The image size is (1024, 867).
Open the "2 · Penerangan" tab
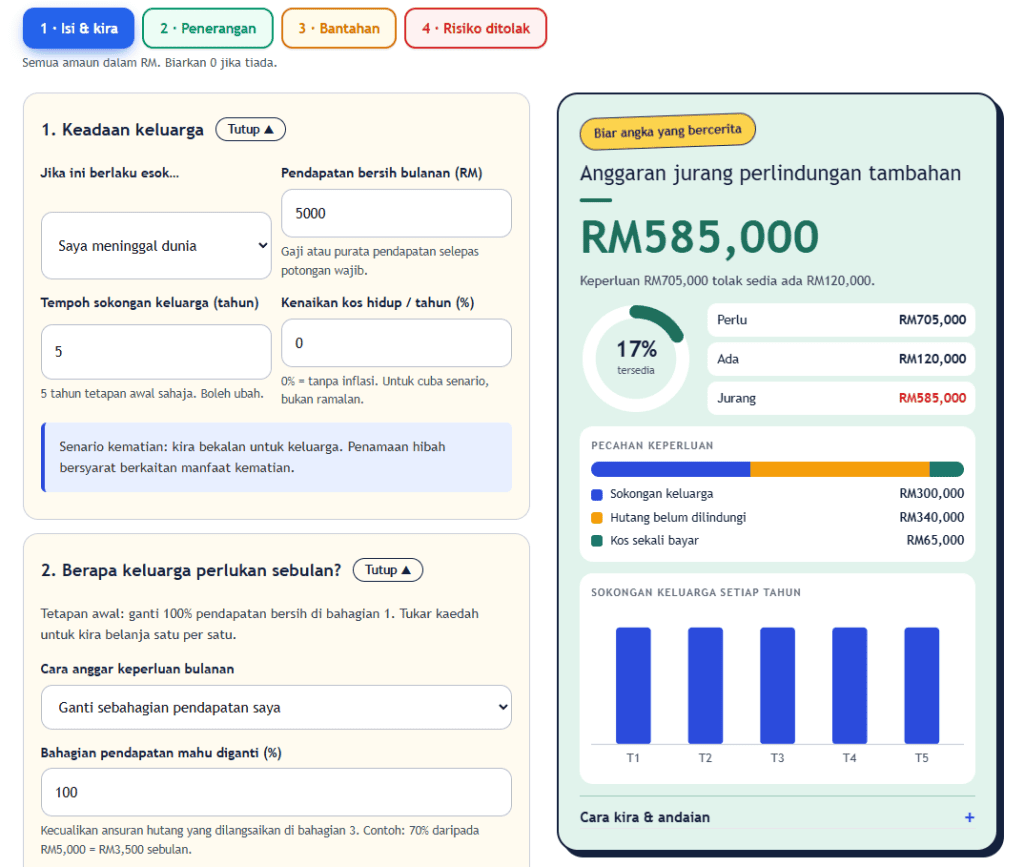(208, 28)
